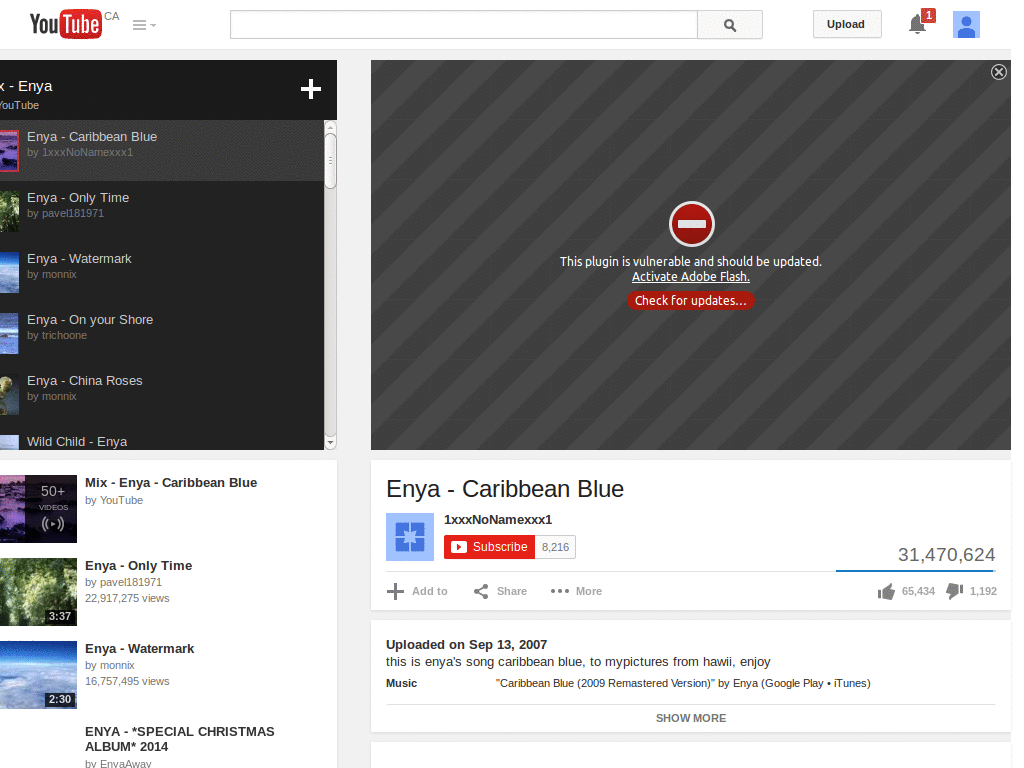Image resolution: width=1024 pixels, height=768 pixels.
Task: Click pavel181971 uploader under Only Time suggestion
Action: click(131, 582)
